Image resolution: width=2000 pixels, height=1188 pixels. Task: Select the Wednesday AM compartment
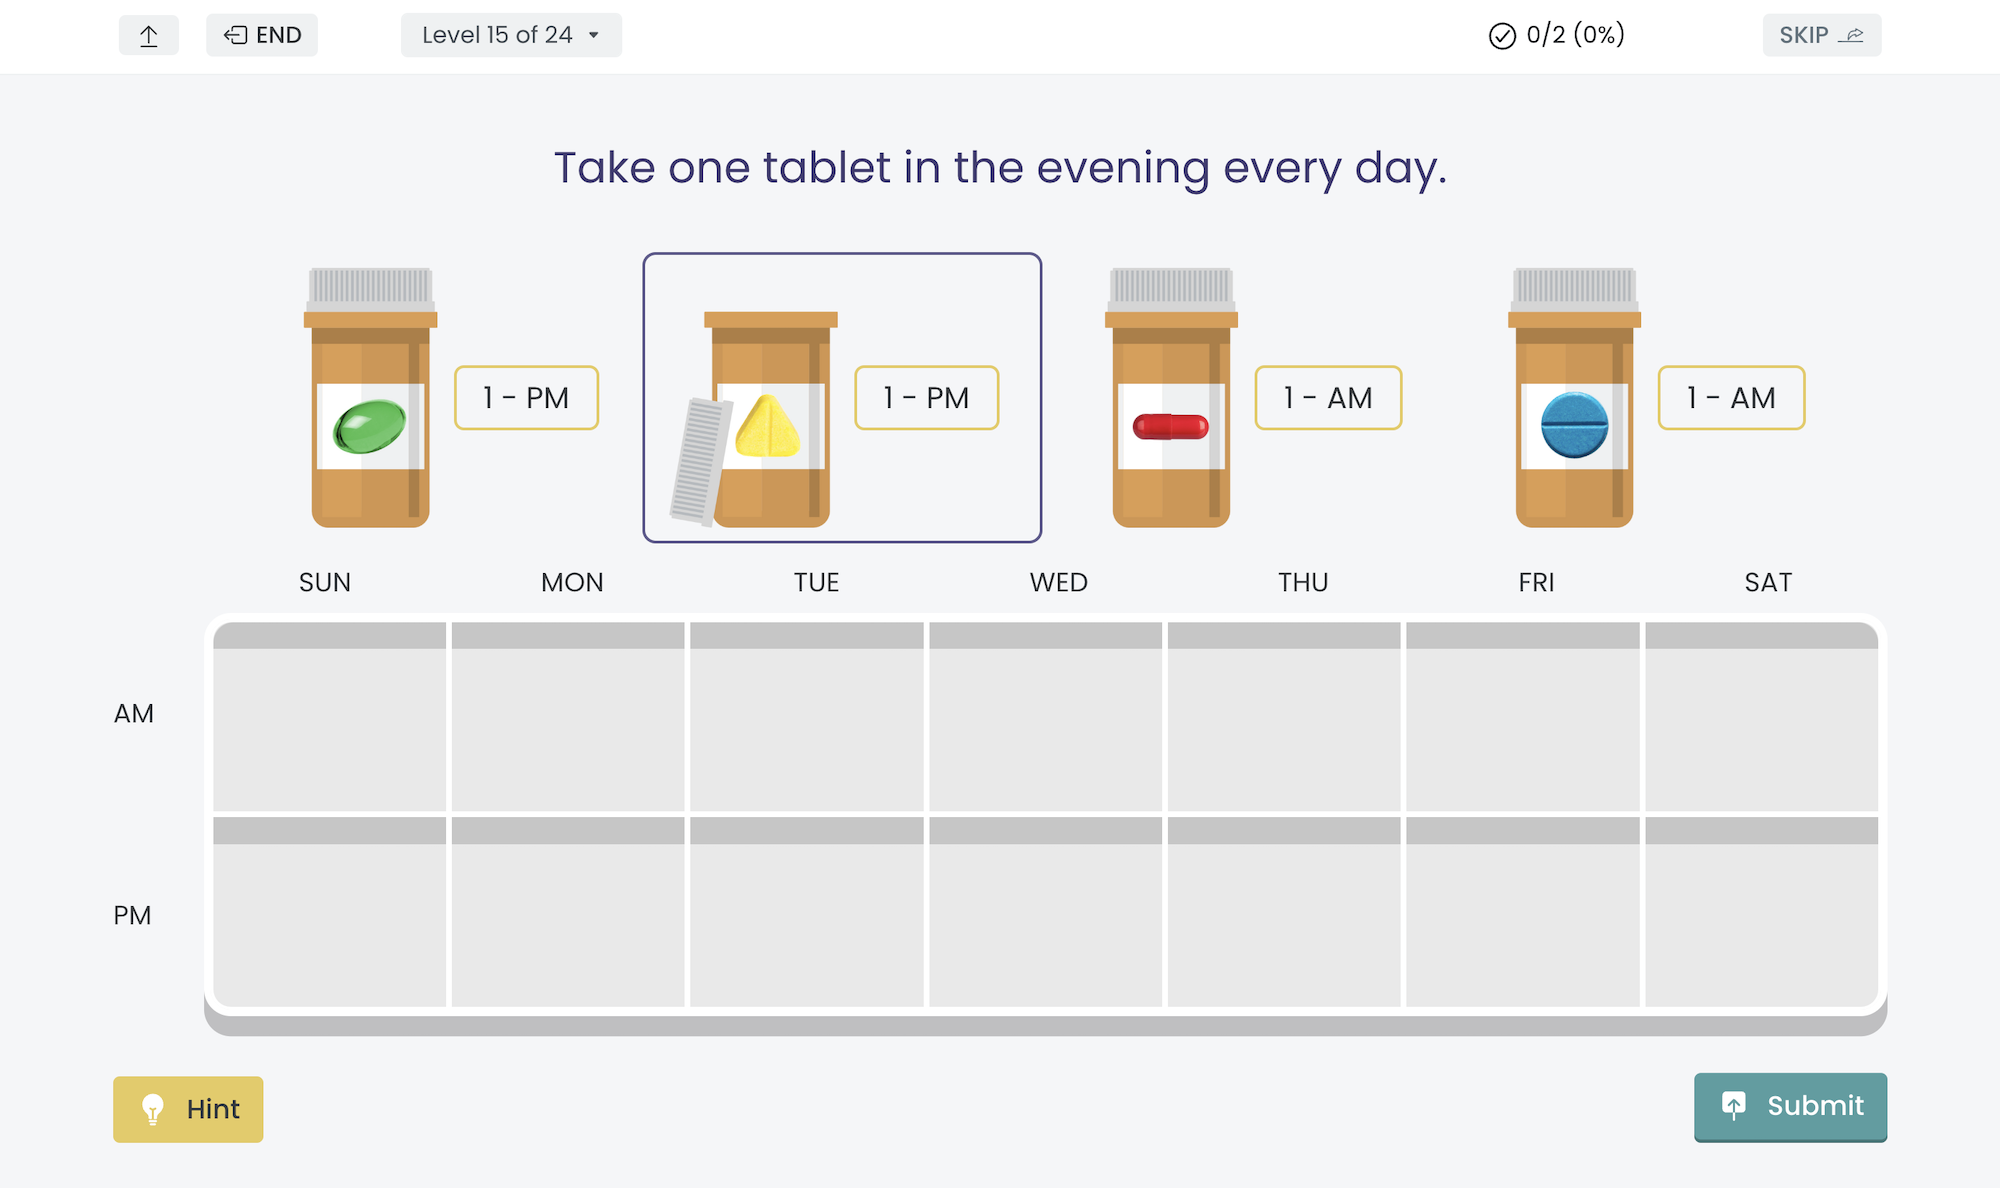pyautogui.click(x=1045, y=716)
